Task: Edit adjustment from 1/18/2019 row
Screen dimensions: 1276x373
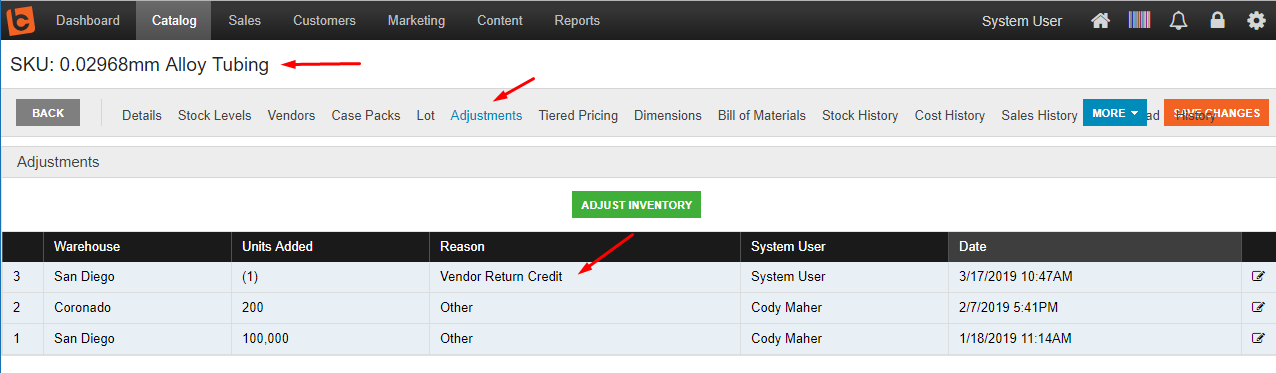Action: (x=1258, y=338)
